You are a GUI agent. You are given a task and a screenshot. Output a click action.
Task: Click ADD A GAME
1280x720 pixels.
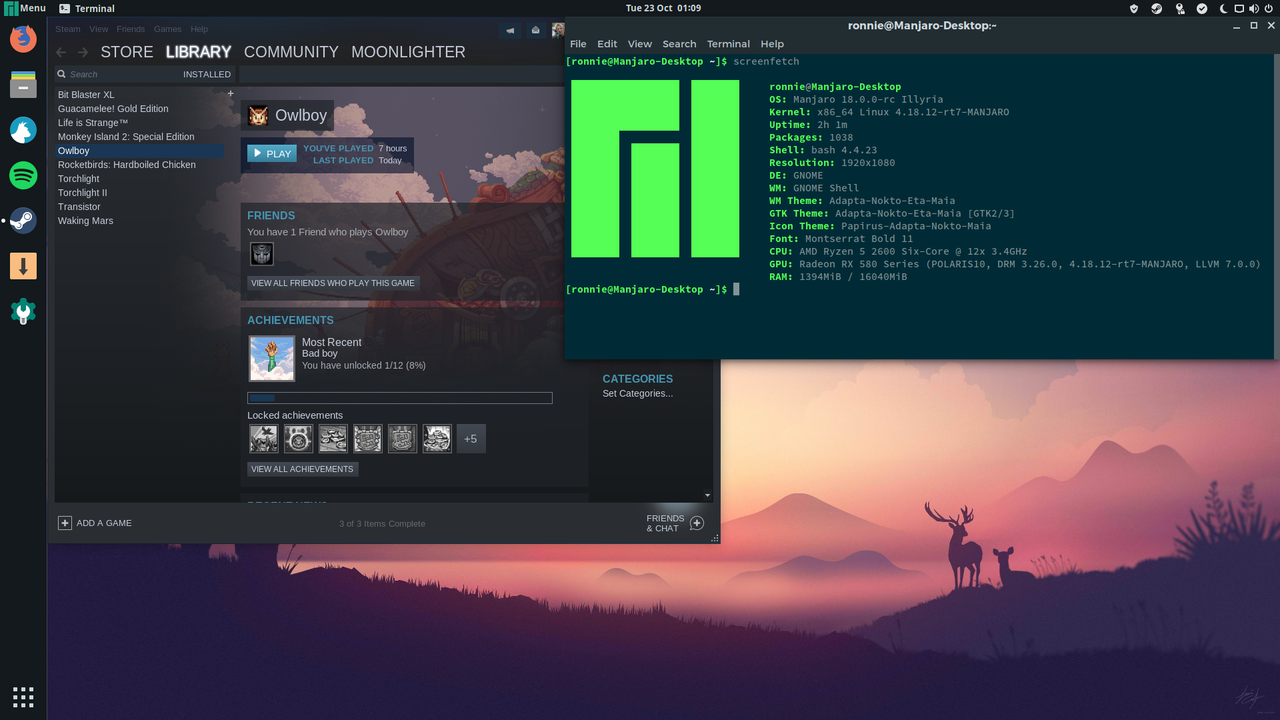click(95, 523)
